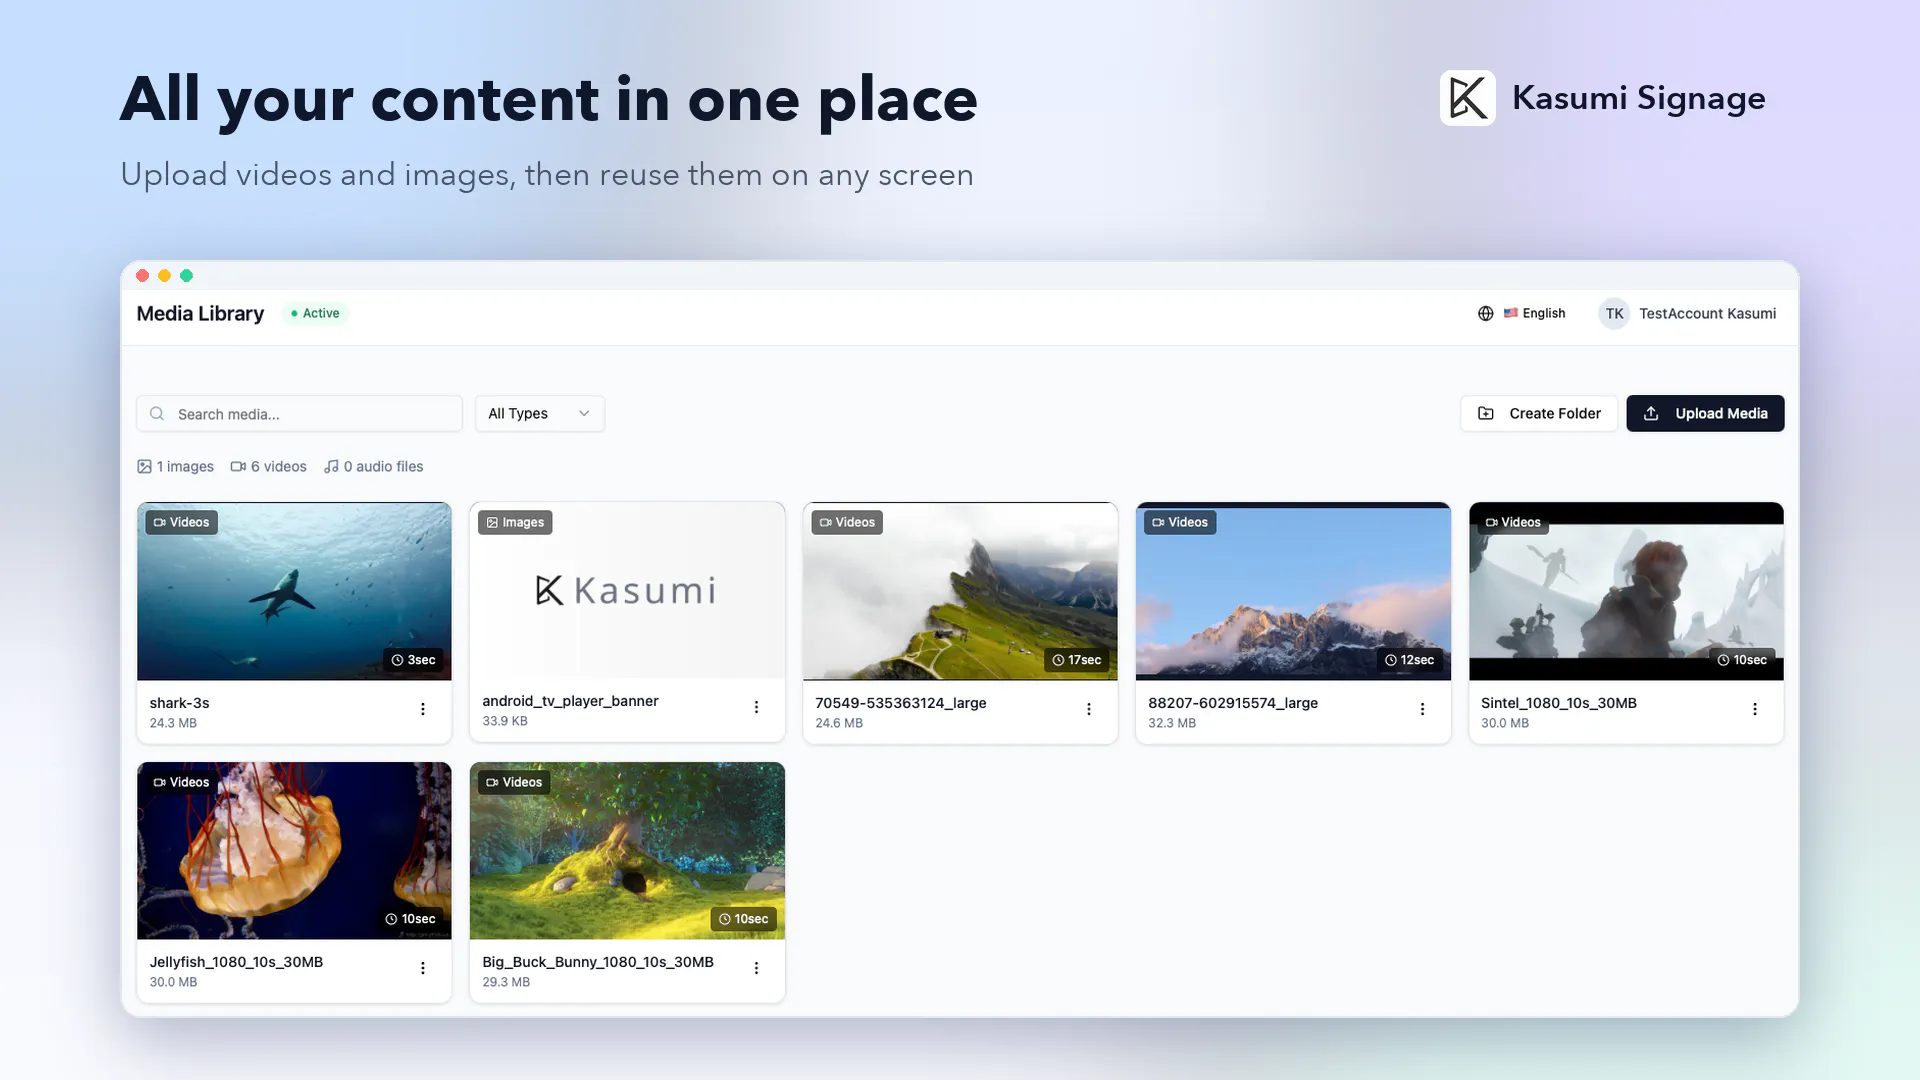Screen dimensions: 1920x1080
Task: Open options menu for shark-3s
Action: [x=423, y=709]
